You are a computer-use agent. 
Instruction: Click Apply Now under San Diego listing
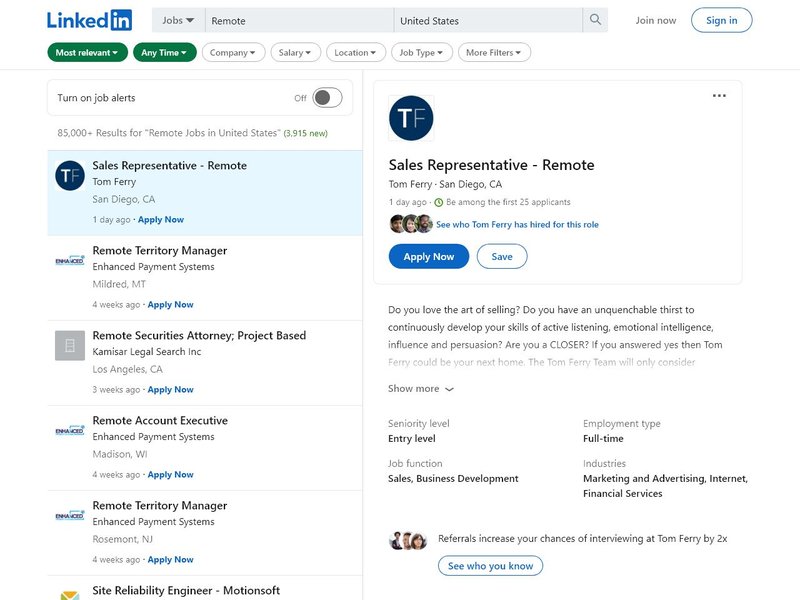pyautogui.click(x=161, y=219)
